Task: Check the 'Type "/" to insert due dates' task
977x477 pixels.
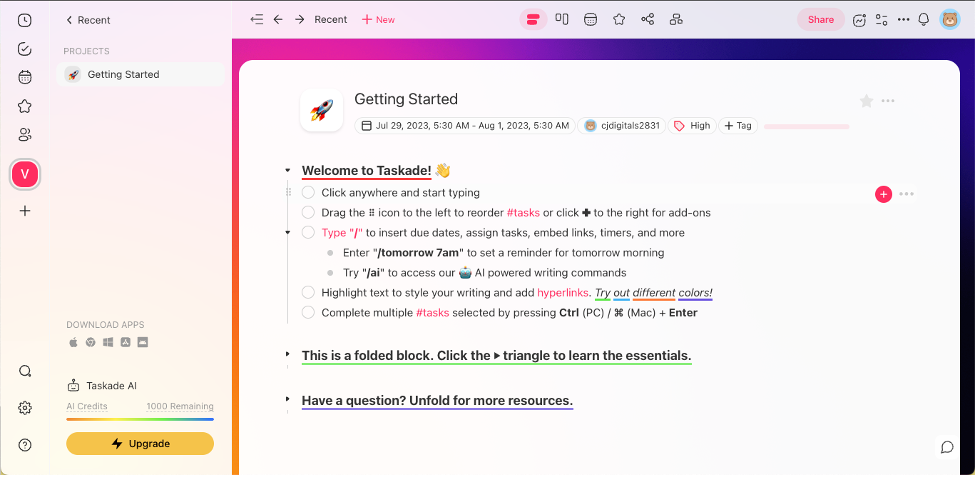Action: 308,232
